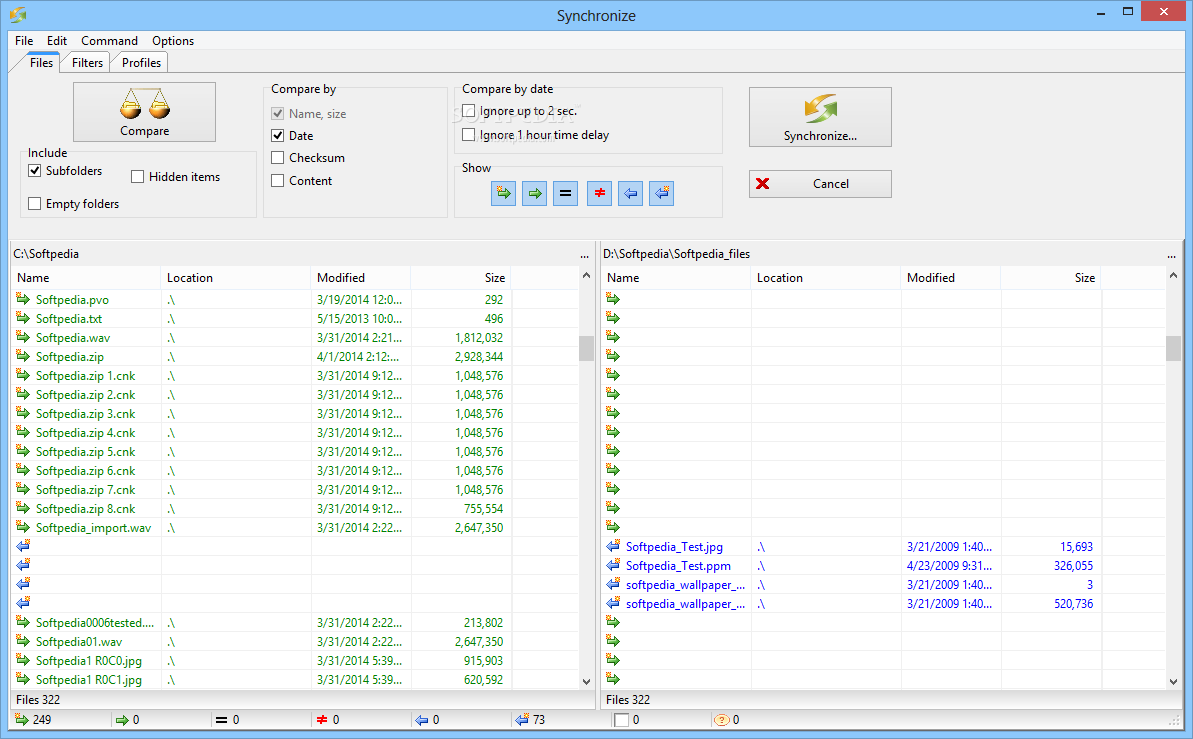
Task: Click status bar new-to-right count 249 icon
Action: coord(21,719)
